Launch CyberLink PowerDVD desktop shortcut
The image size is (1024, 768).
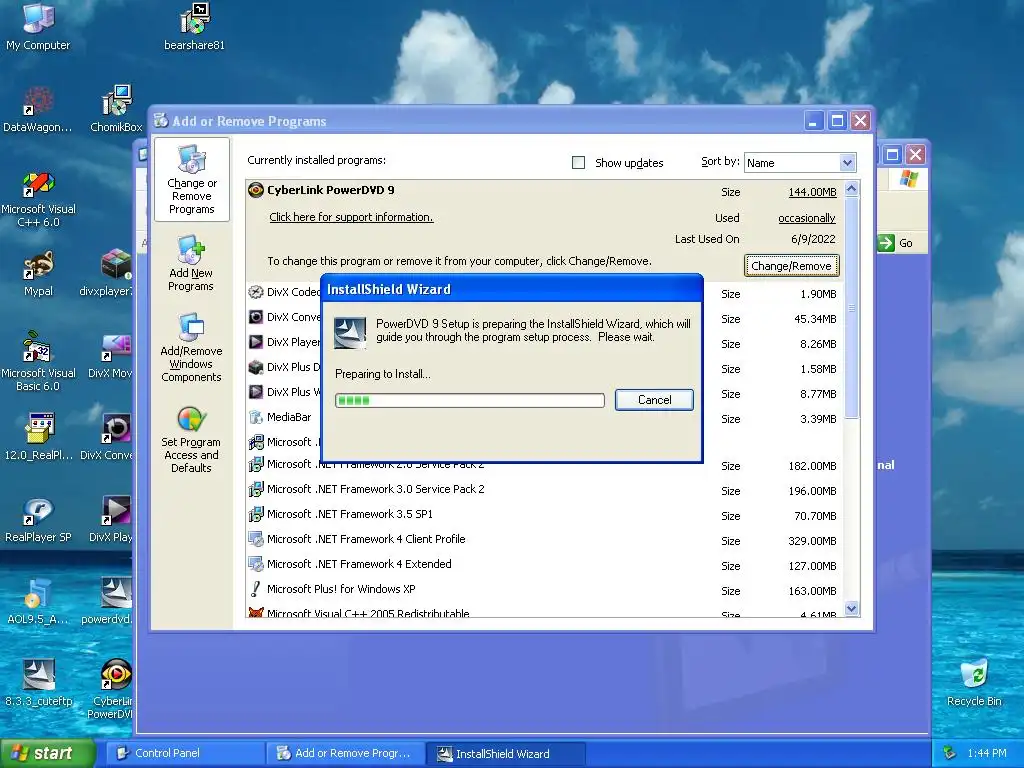point(111,689)
